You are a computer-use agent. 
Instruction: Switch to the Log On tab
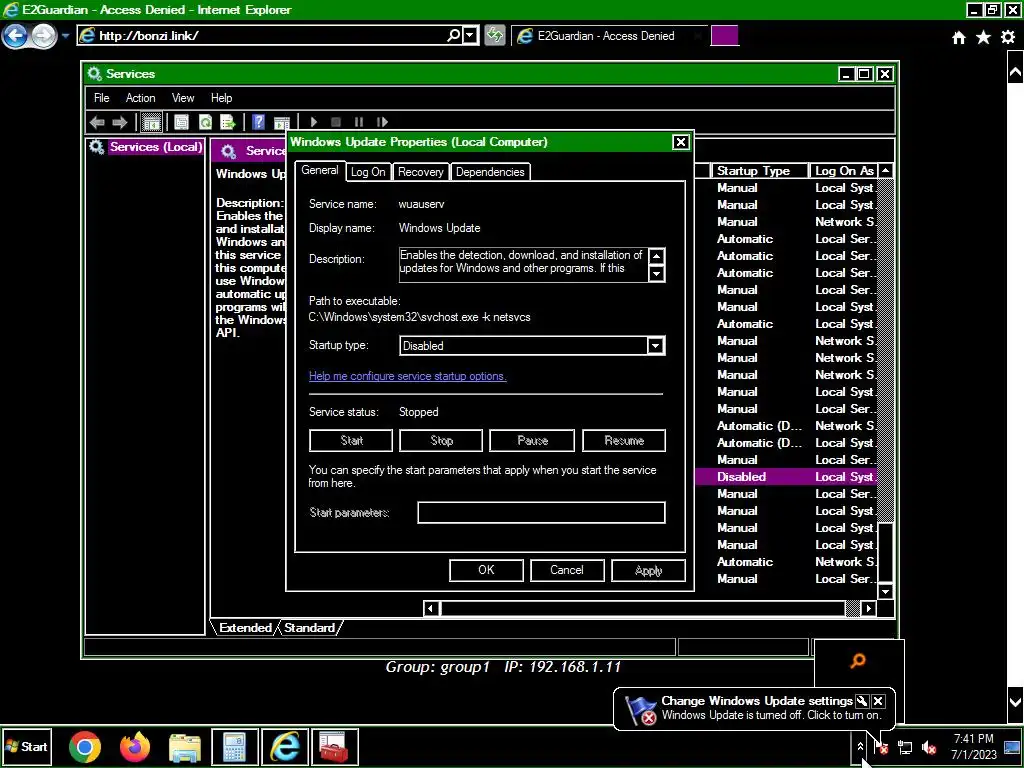pyautogui.click(x=368, y=172)
